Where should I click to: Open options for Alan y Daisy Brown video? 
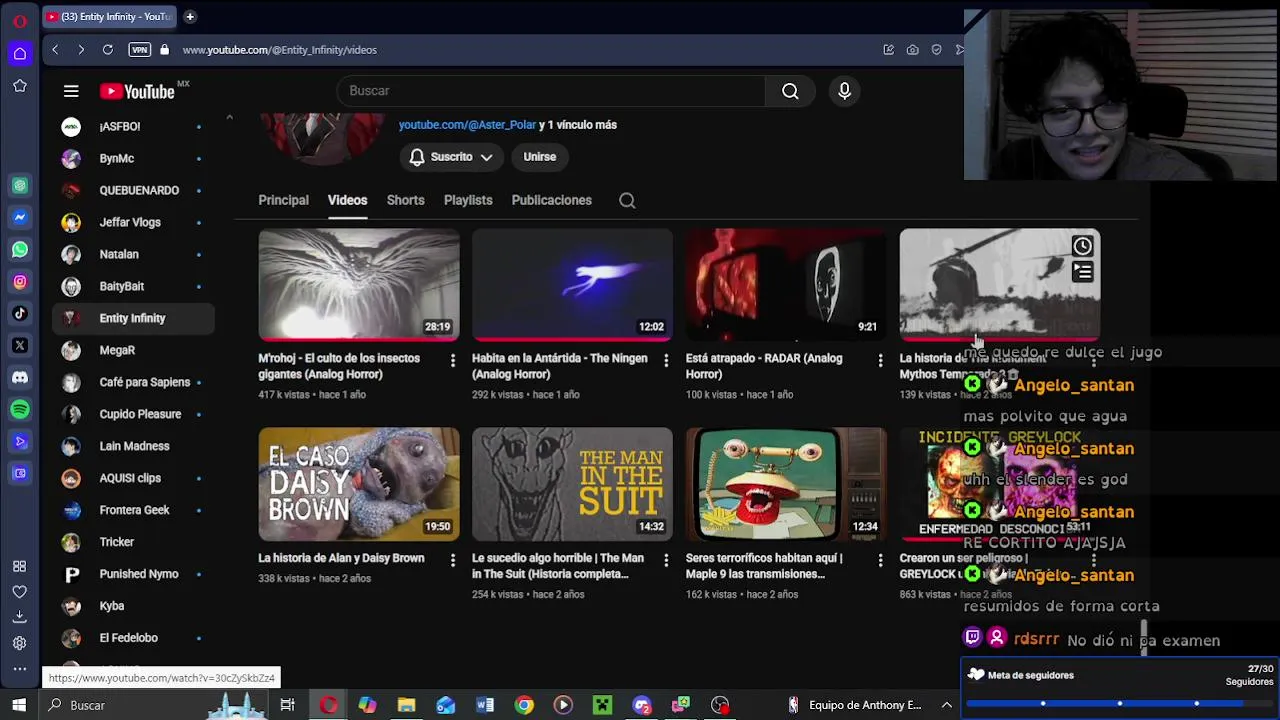click(453, 560)
